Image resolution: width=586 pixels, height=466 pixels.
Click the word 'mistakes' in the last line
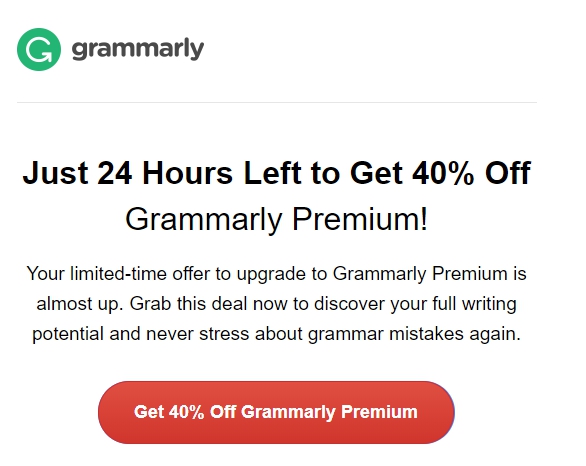tap(426, 334)
